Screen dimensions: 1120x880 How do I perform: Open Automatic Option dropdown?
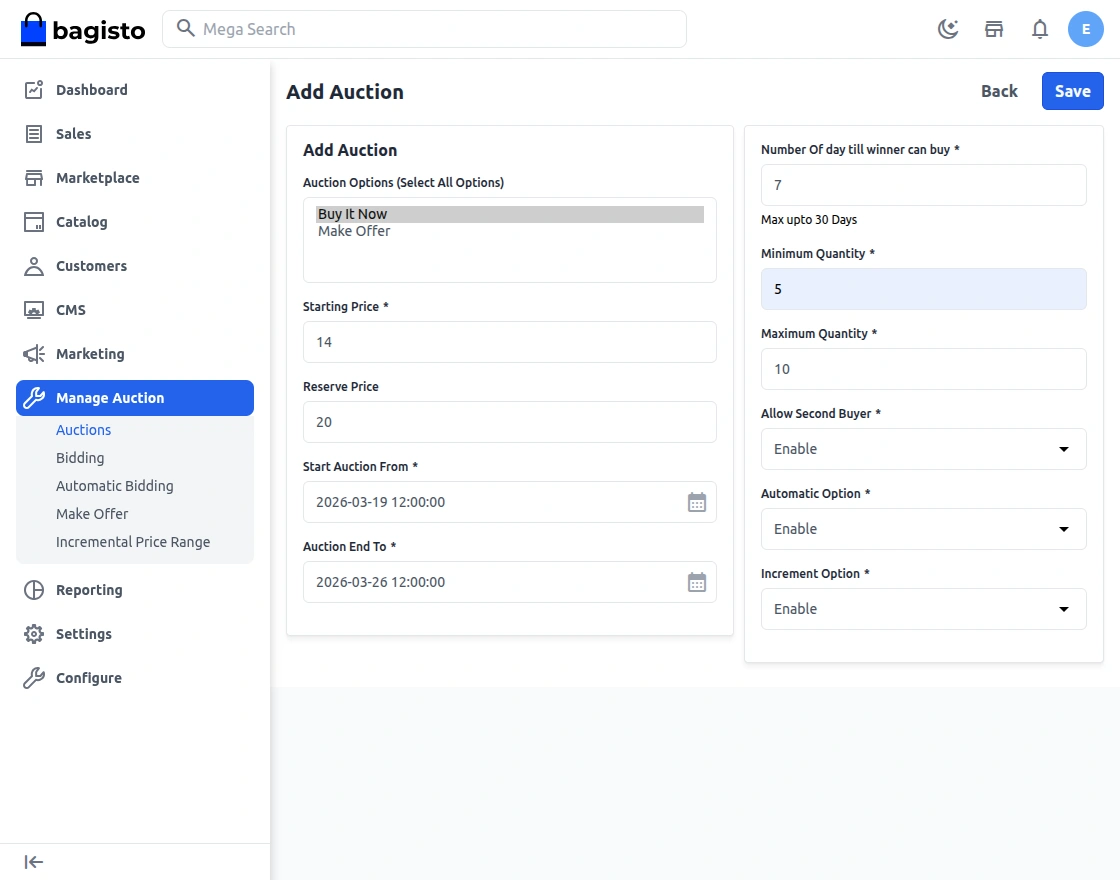(x=923, y=529)
